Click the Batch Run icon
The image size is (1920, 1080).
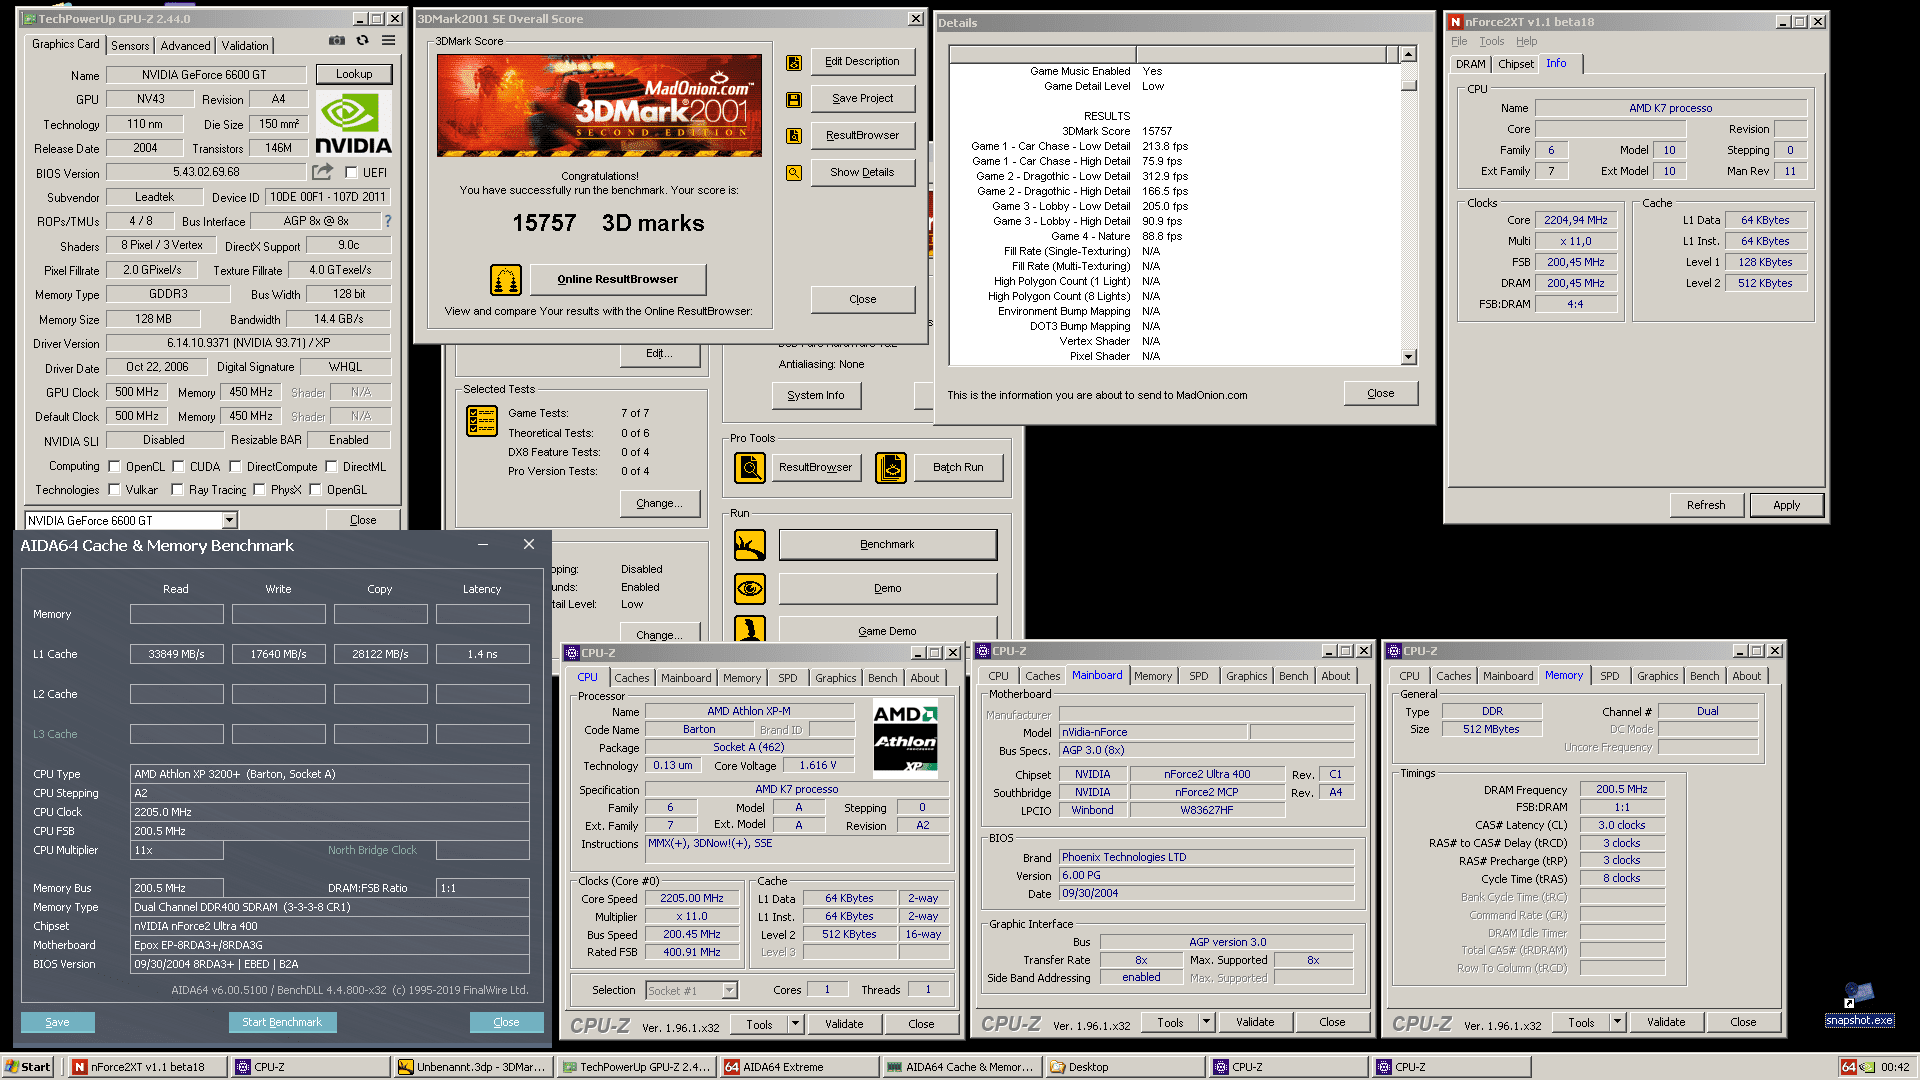tap(891, 467)
